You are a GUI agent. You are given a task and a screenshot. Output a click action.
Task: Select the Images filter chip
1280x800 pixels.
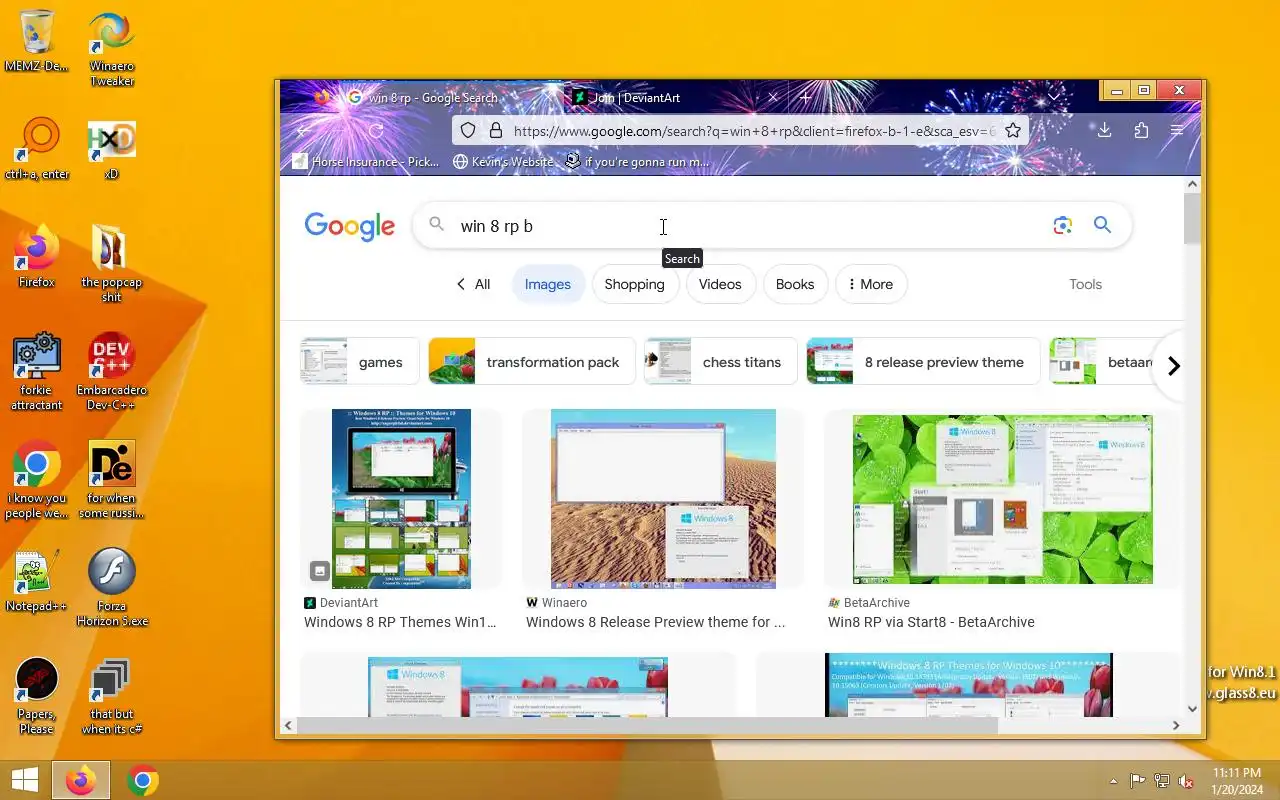[x=547, y=284]
